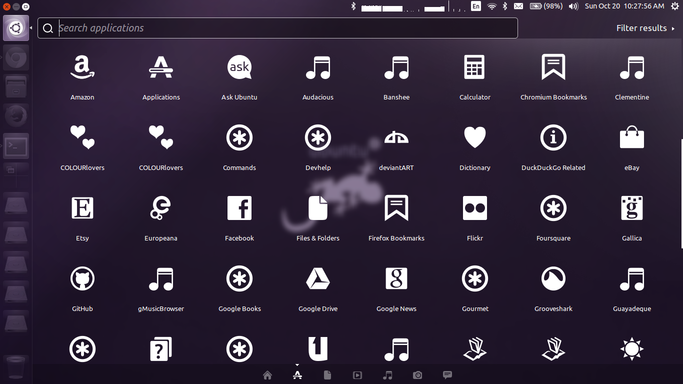Screen dimensions: 683x384
Task: Switch to the Photos lens tab
Action: (417, 375)
